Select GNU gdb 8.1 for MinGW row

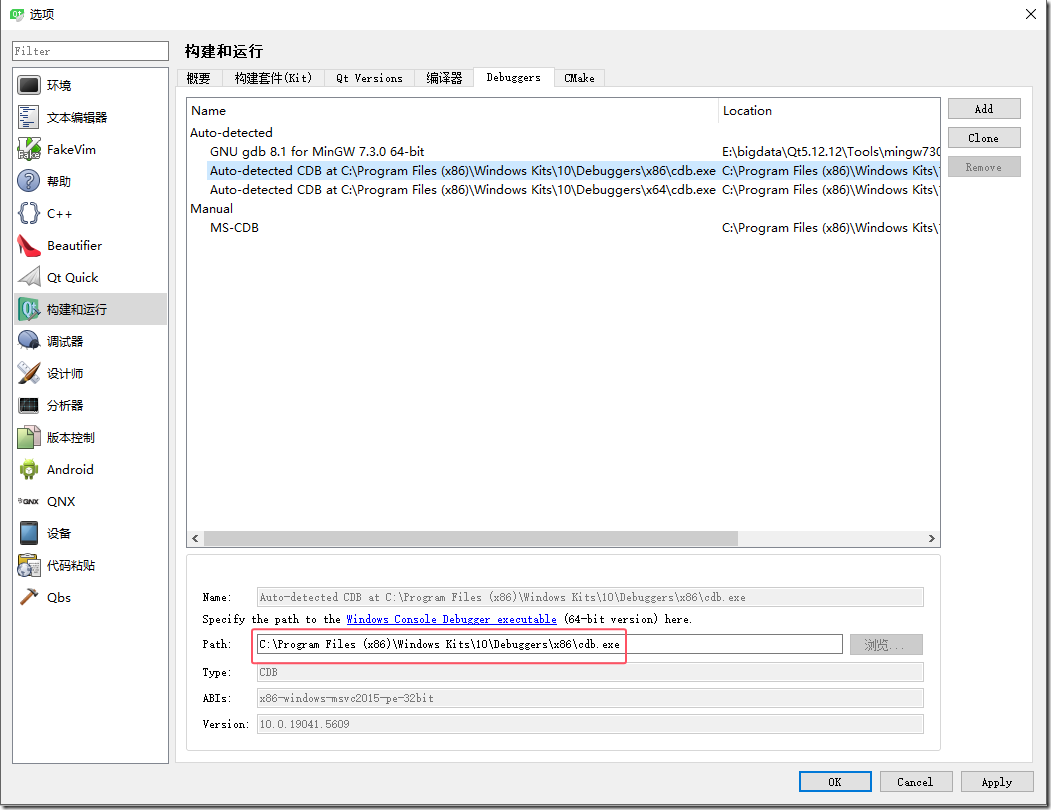point(563,152)
